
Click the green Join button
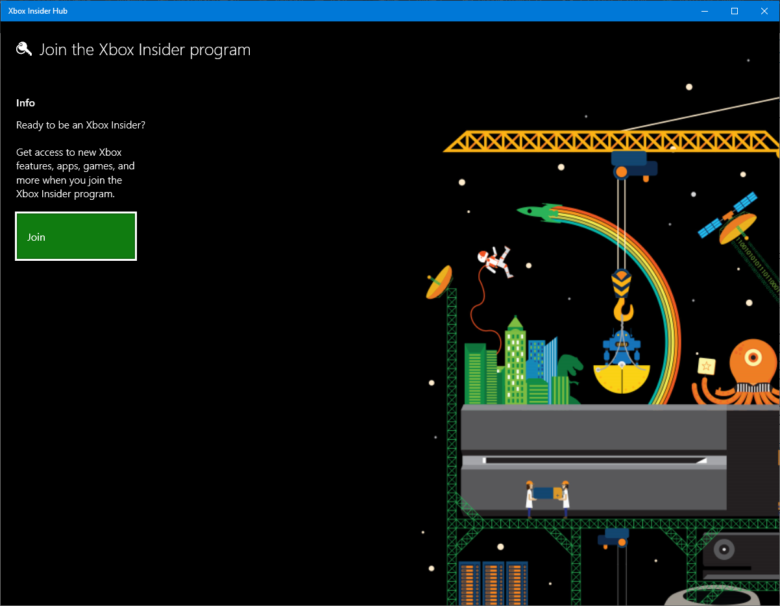76,236
